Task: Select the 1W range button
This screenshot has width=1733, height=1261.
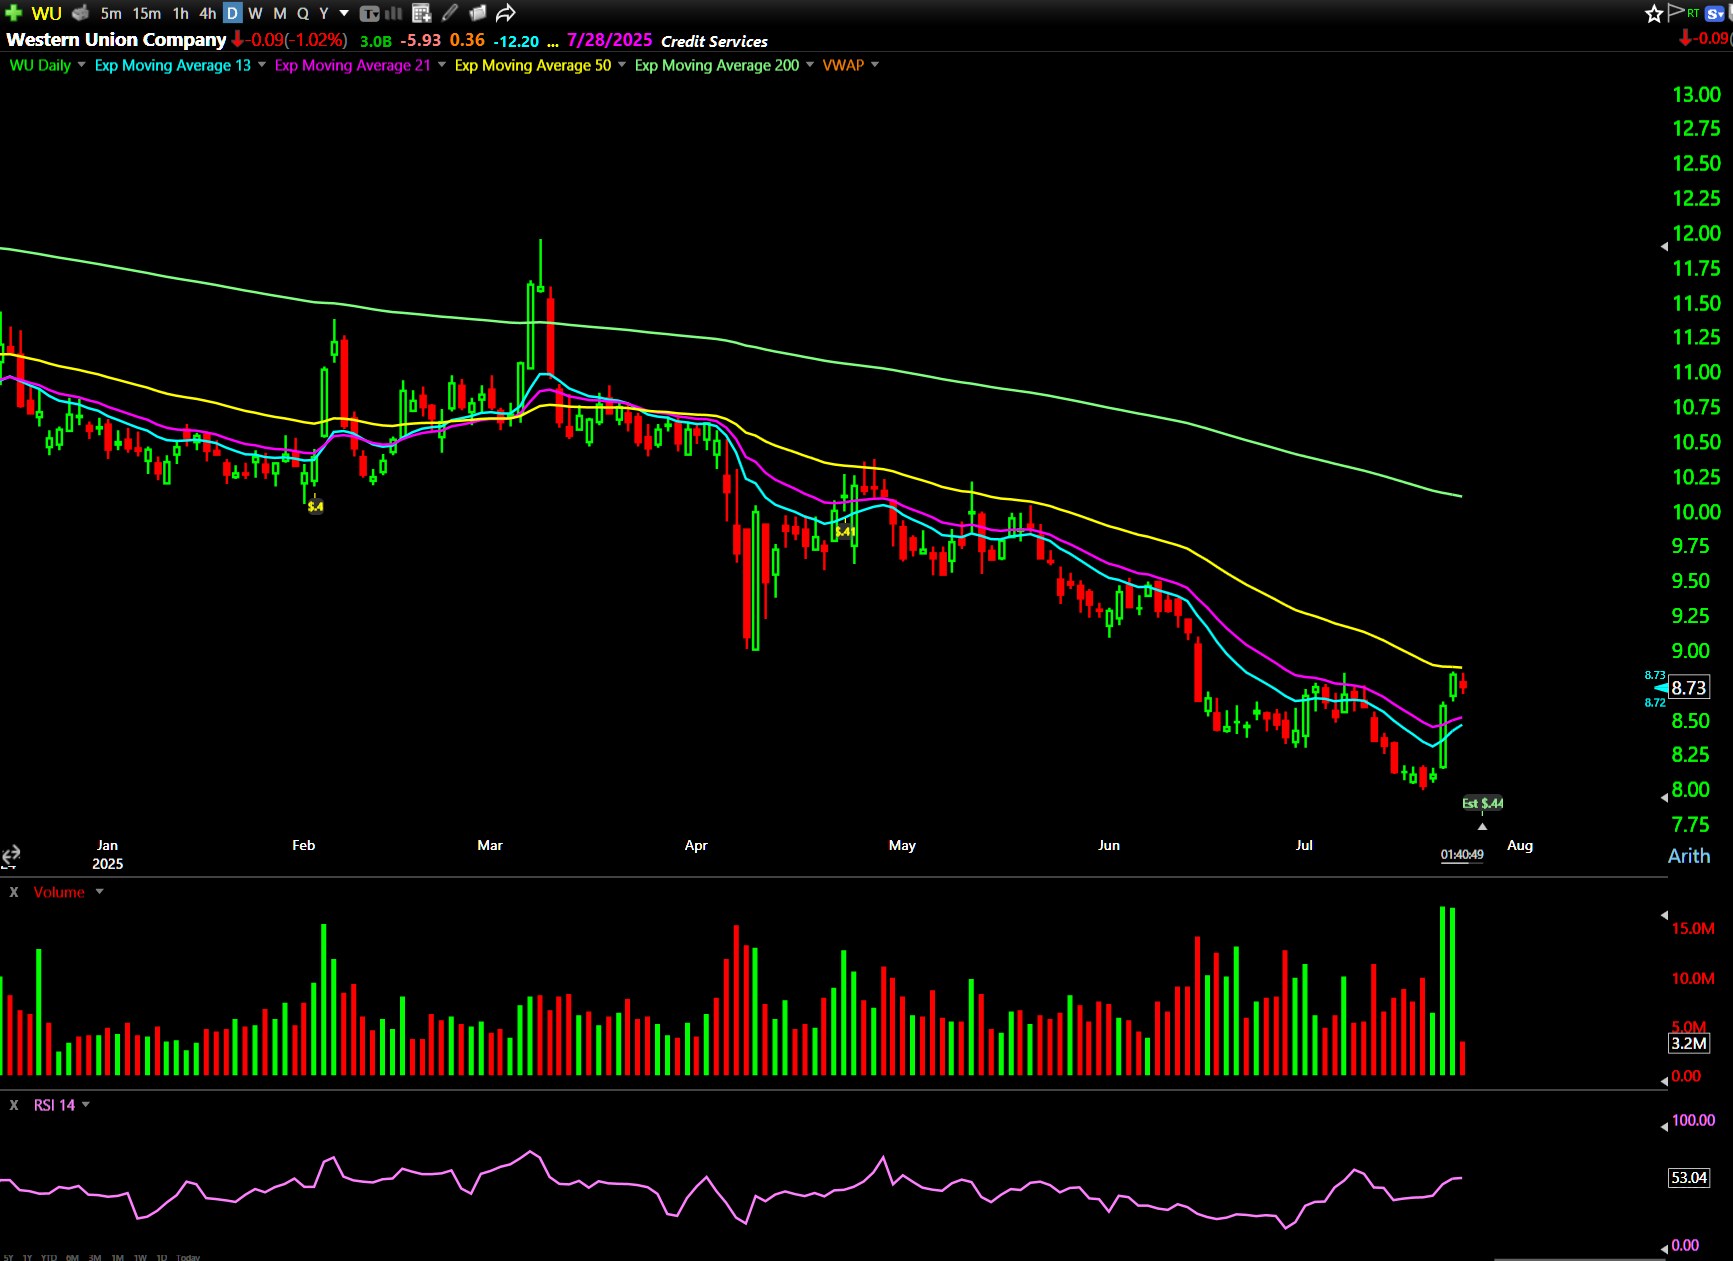Action: coord(140,1257)
